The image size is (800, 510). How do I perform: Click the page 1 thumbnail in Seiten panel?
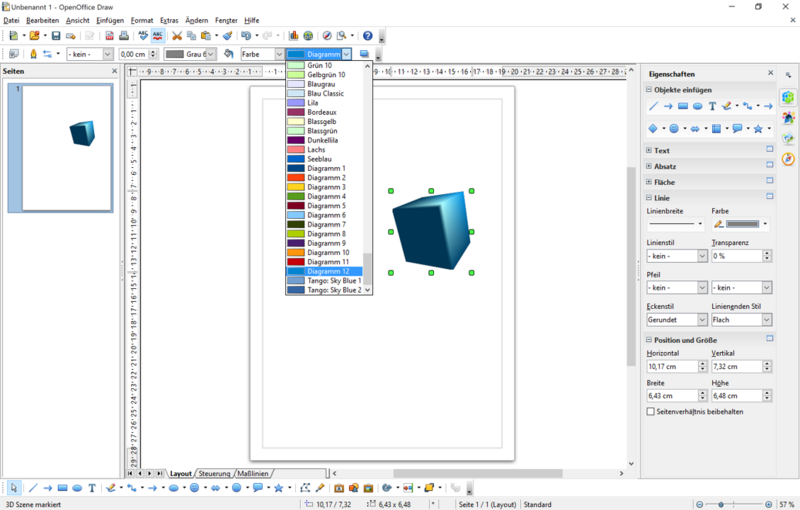67,147
